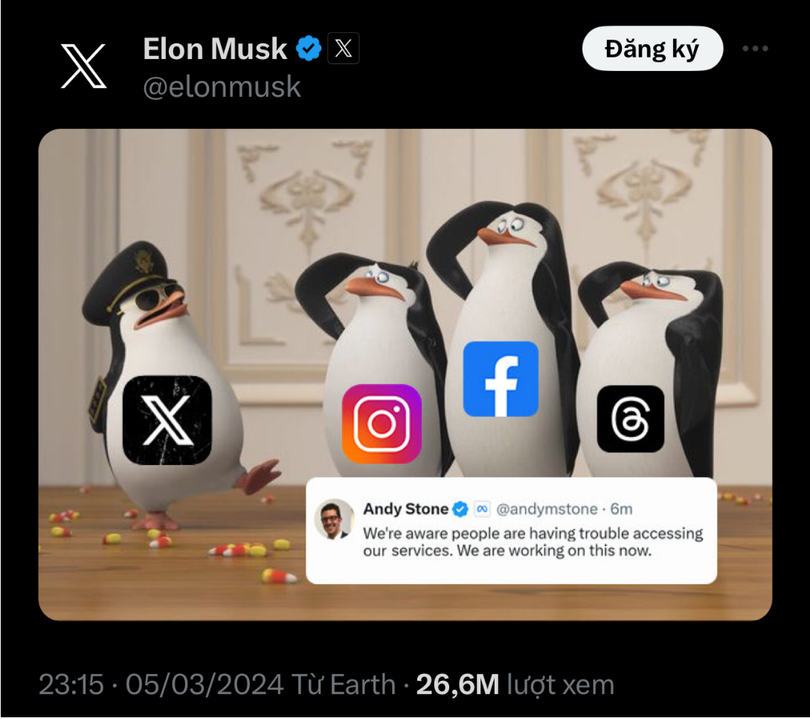This screenshot has width=810, height=719.
Task: Click the X app icon on the captain penguin
Action: pyautogui.click(x=167, y=420)
